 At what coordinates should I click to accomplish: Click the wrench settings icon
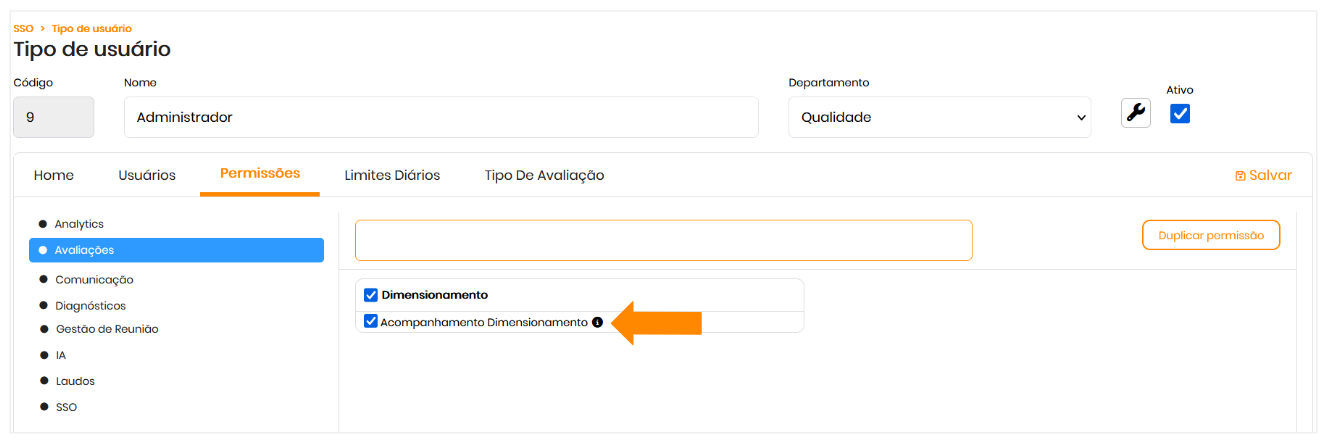tap(1135, 113)
